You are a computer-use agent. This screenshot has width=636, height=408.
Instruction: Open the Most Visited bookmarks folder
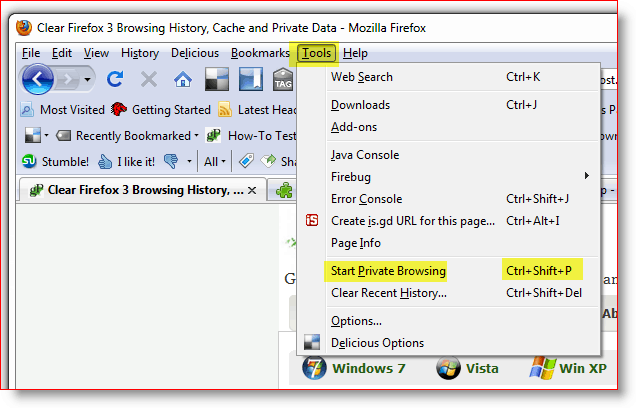(63, 110)
